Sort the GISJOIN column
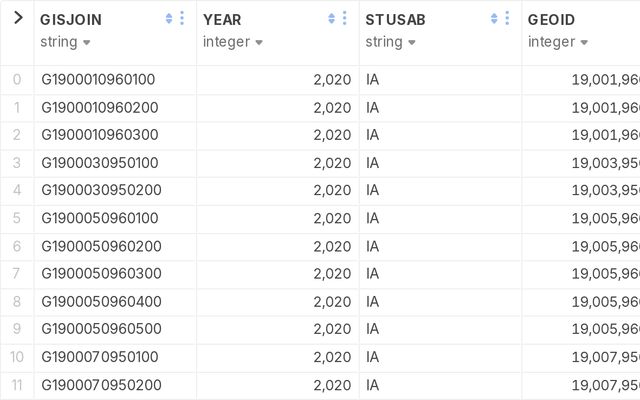The height and width of the screenshot is (400, 640). 169,19
